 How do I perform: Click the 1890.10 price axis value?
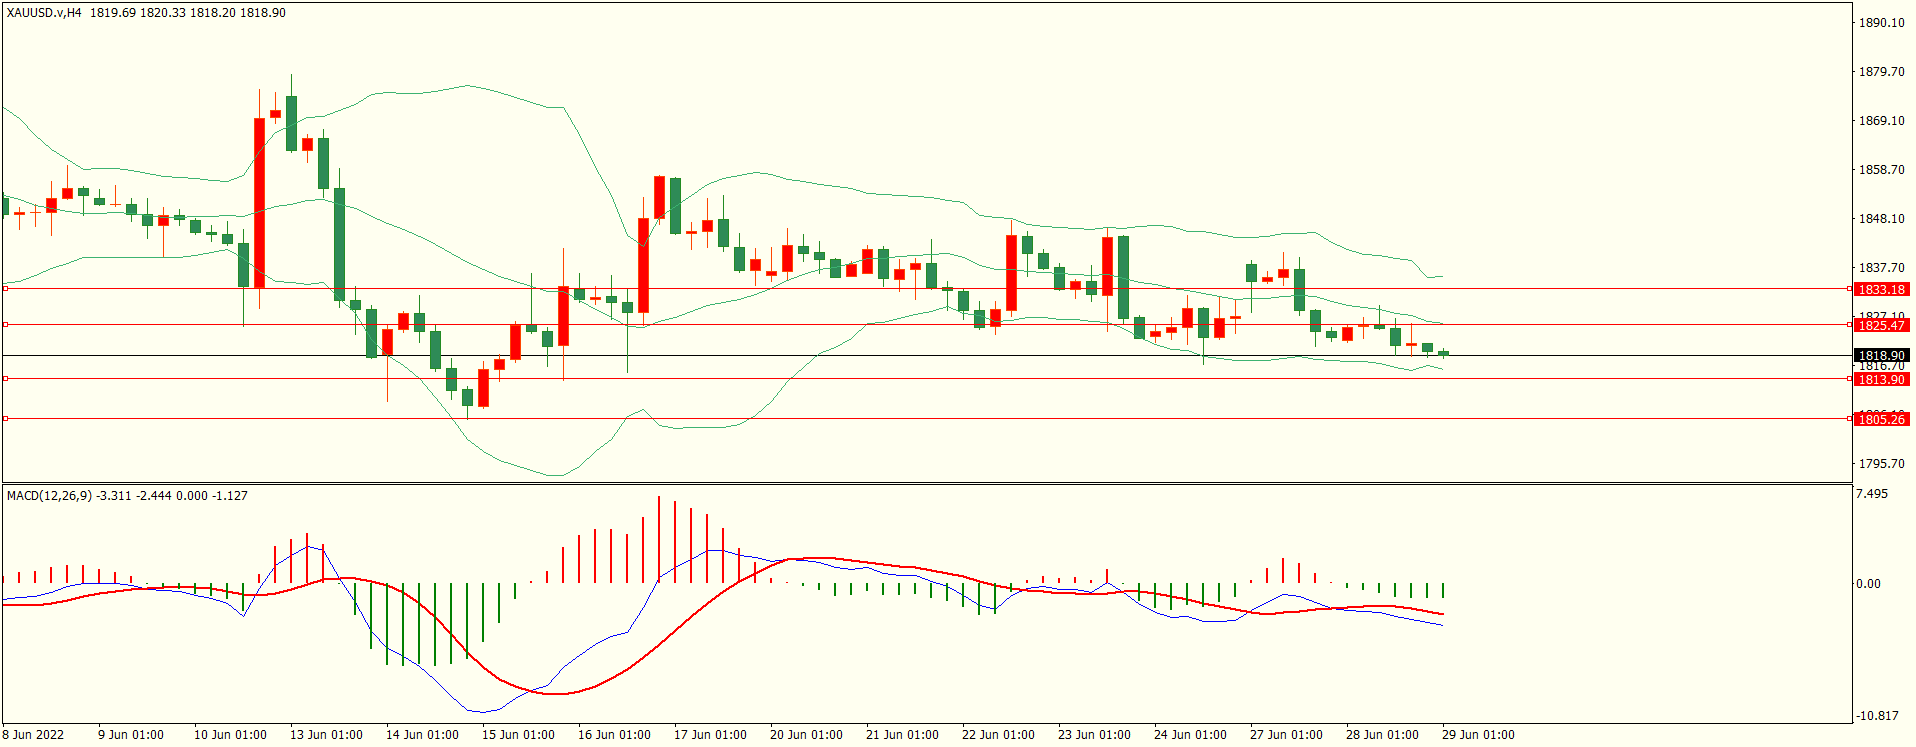(1881, 23)
